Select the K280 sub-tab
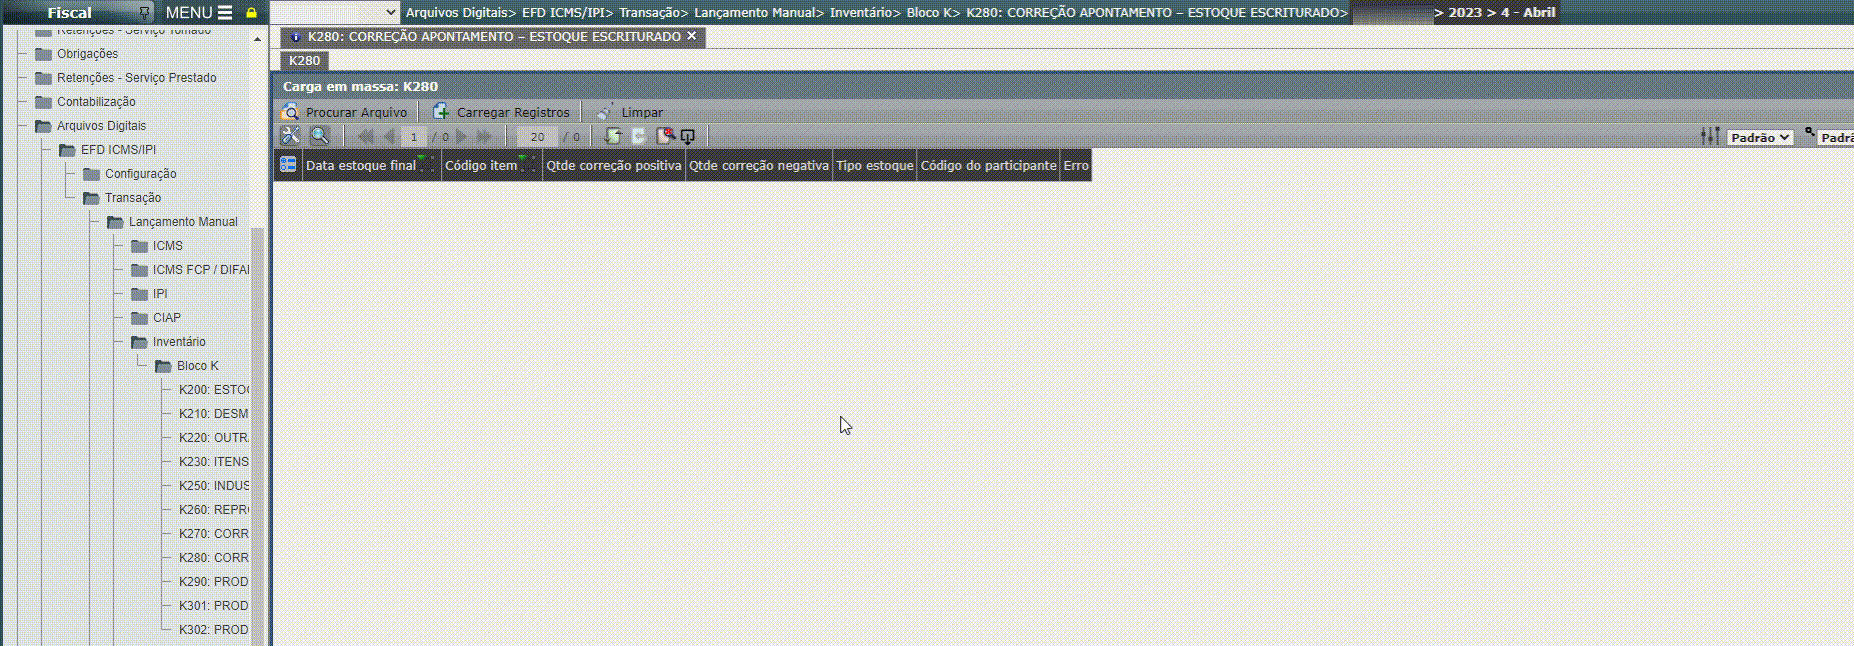 (x=304, y=61)
